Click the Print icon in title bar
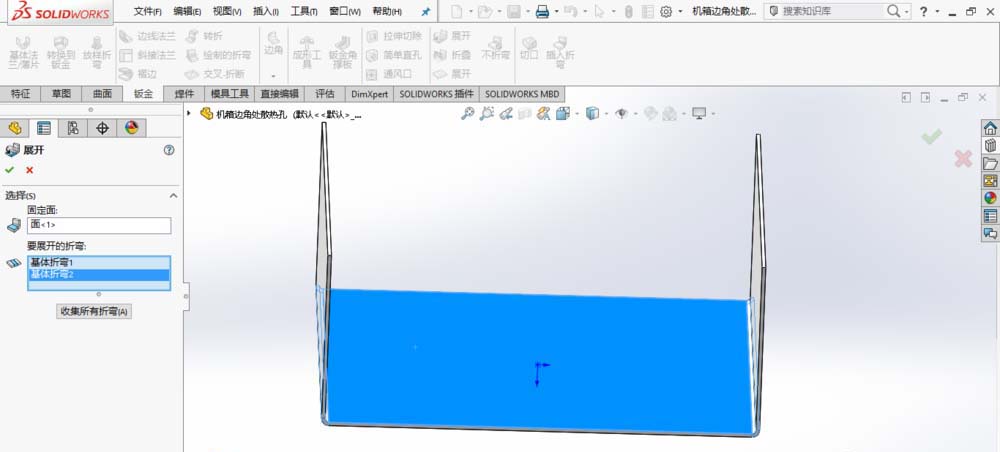Viewport: 1000px width, 452px height. [x=542, y=11]
